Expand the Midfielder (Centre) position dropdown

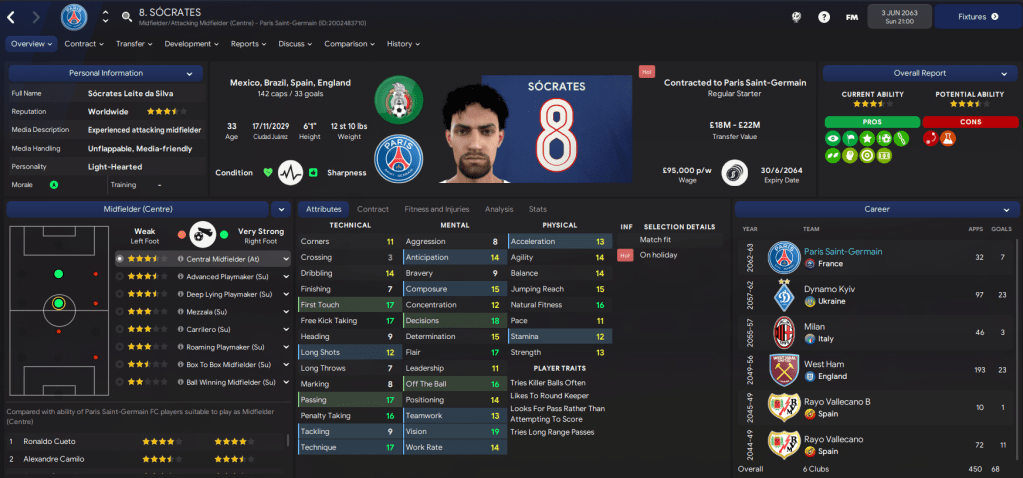(x=281, y=209)
